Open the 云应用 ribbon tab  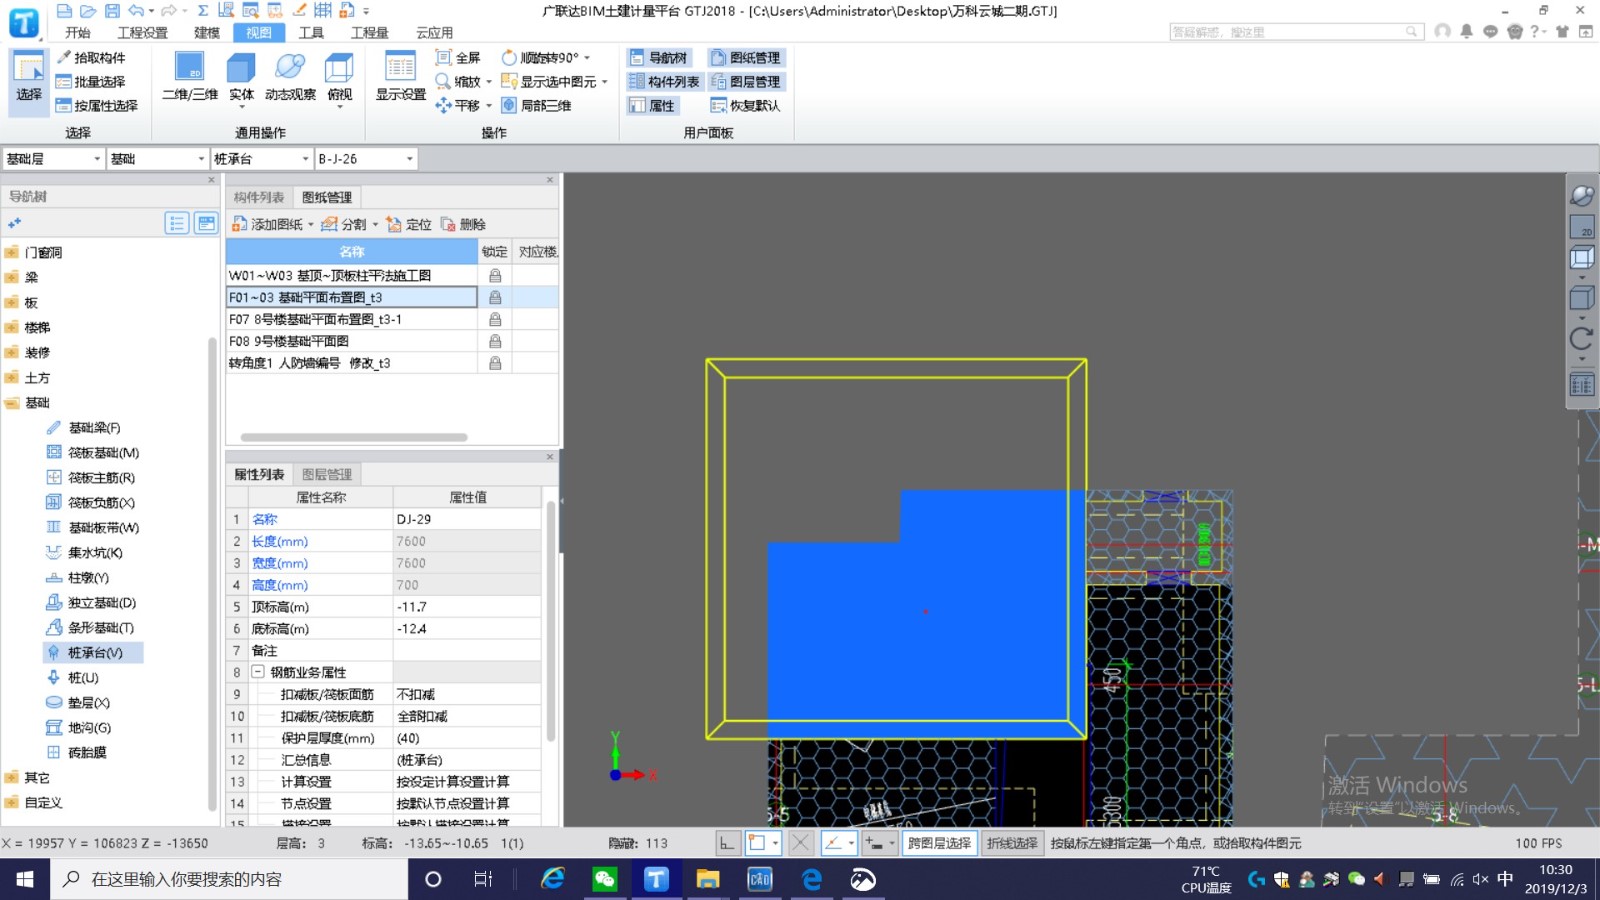pos(434,33)
